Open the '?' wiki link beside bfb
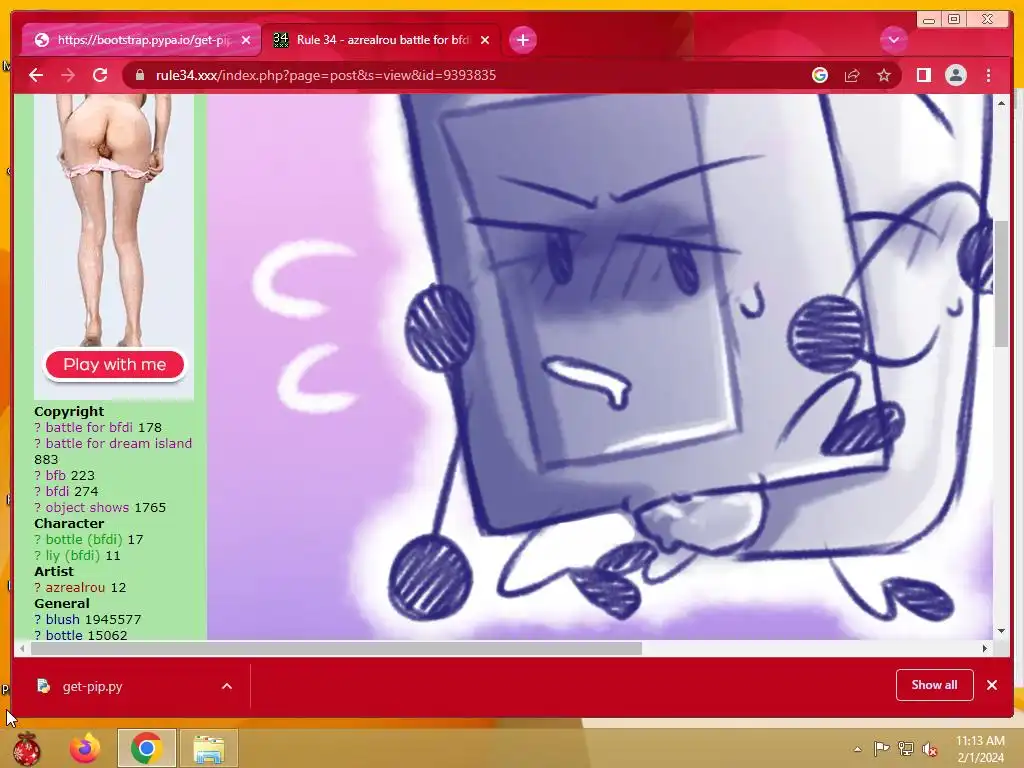Image resolution: width=1024 pixels, height=768 pixels. pos(37,475)
